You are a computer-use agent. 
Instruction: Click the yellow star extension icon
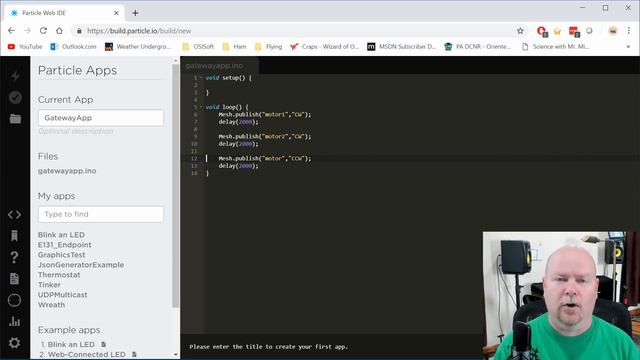pyautogui.click(x=557, y=31)
